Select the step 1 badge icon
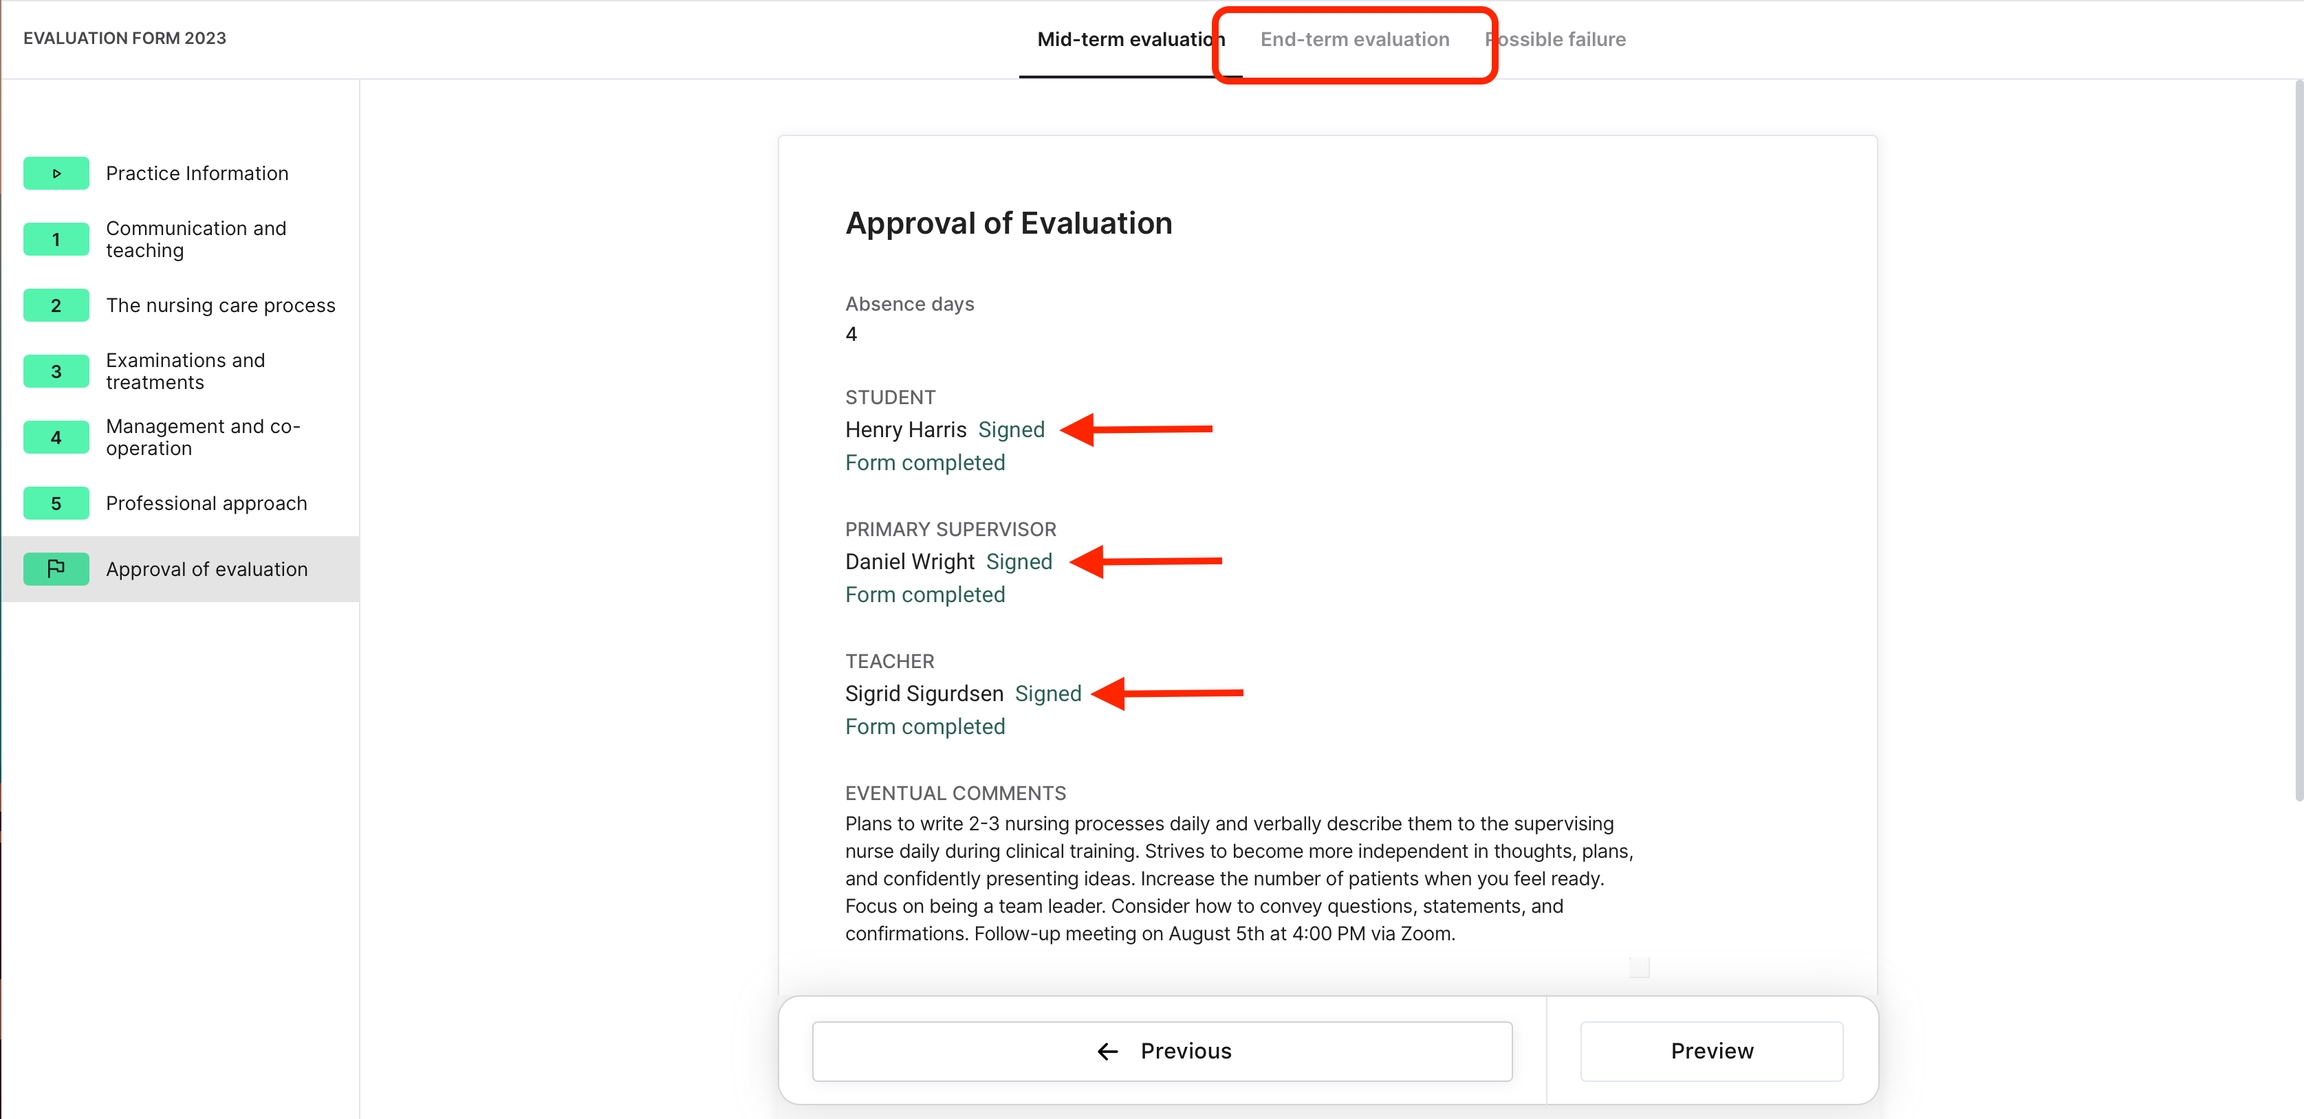The width and height of the screenshot is (2304, 1119). click(x=56, y=239)
